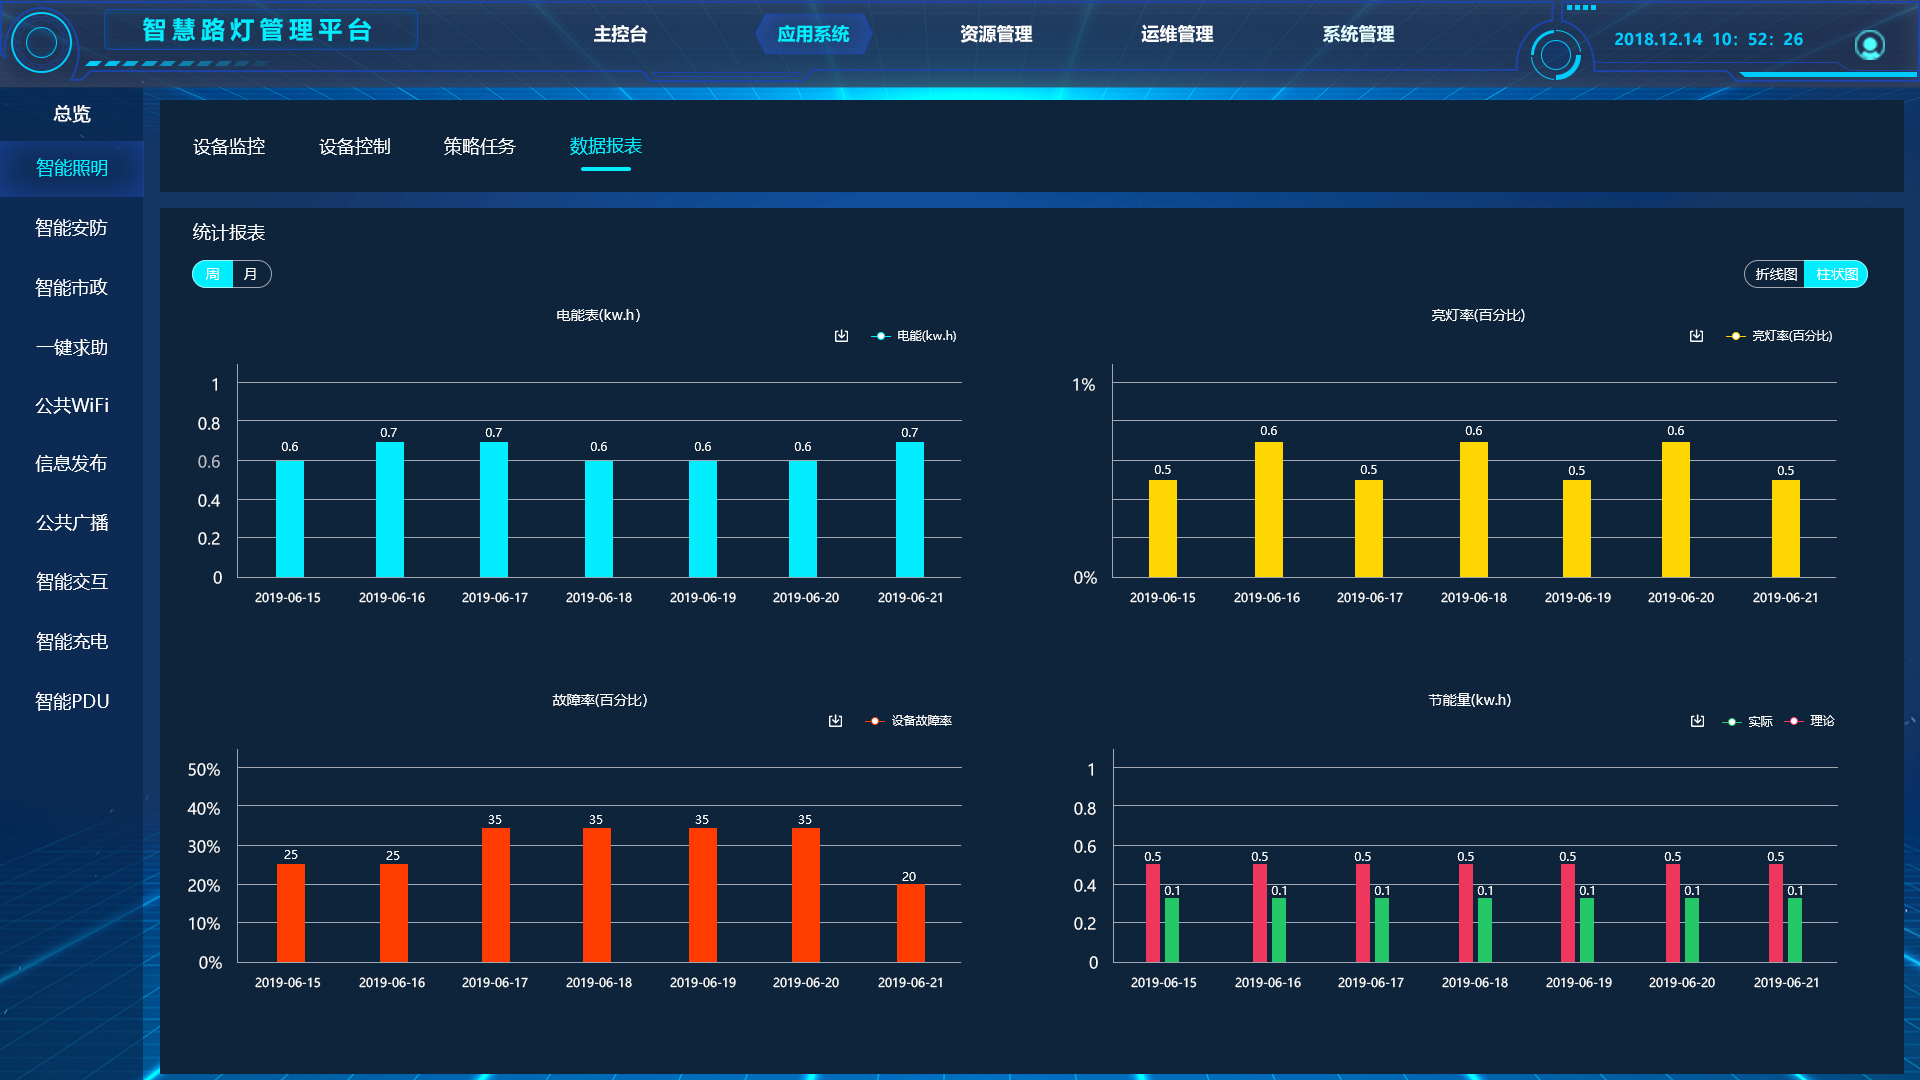Click download icon on 故障率 chart
This screenshot has width=1920, height=1080.
tap(835, 721)
